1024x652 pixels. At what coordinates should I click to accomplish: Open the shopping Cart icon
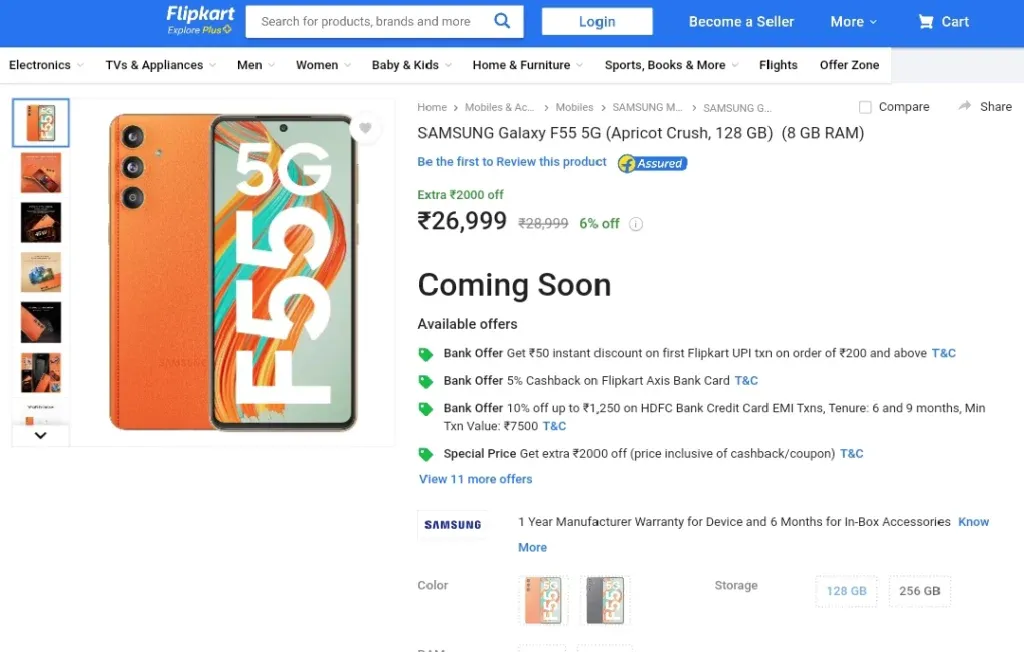(x=925, y=22)
